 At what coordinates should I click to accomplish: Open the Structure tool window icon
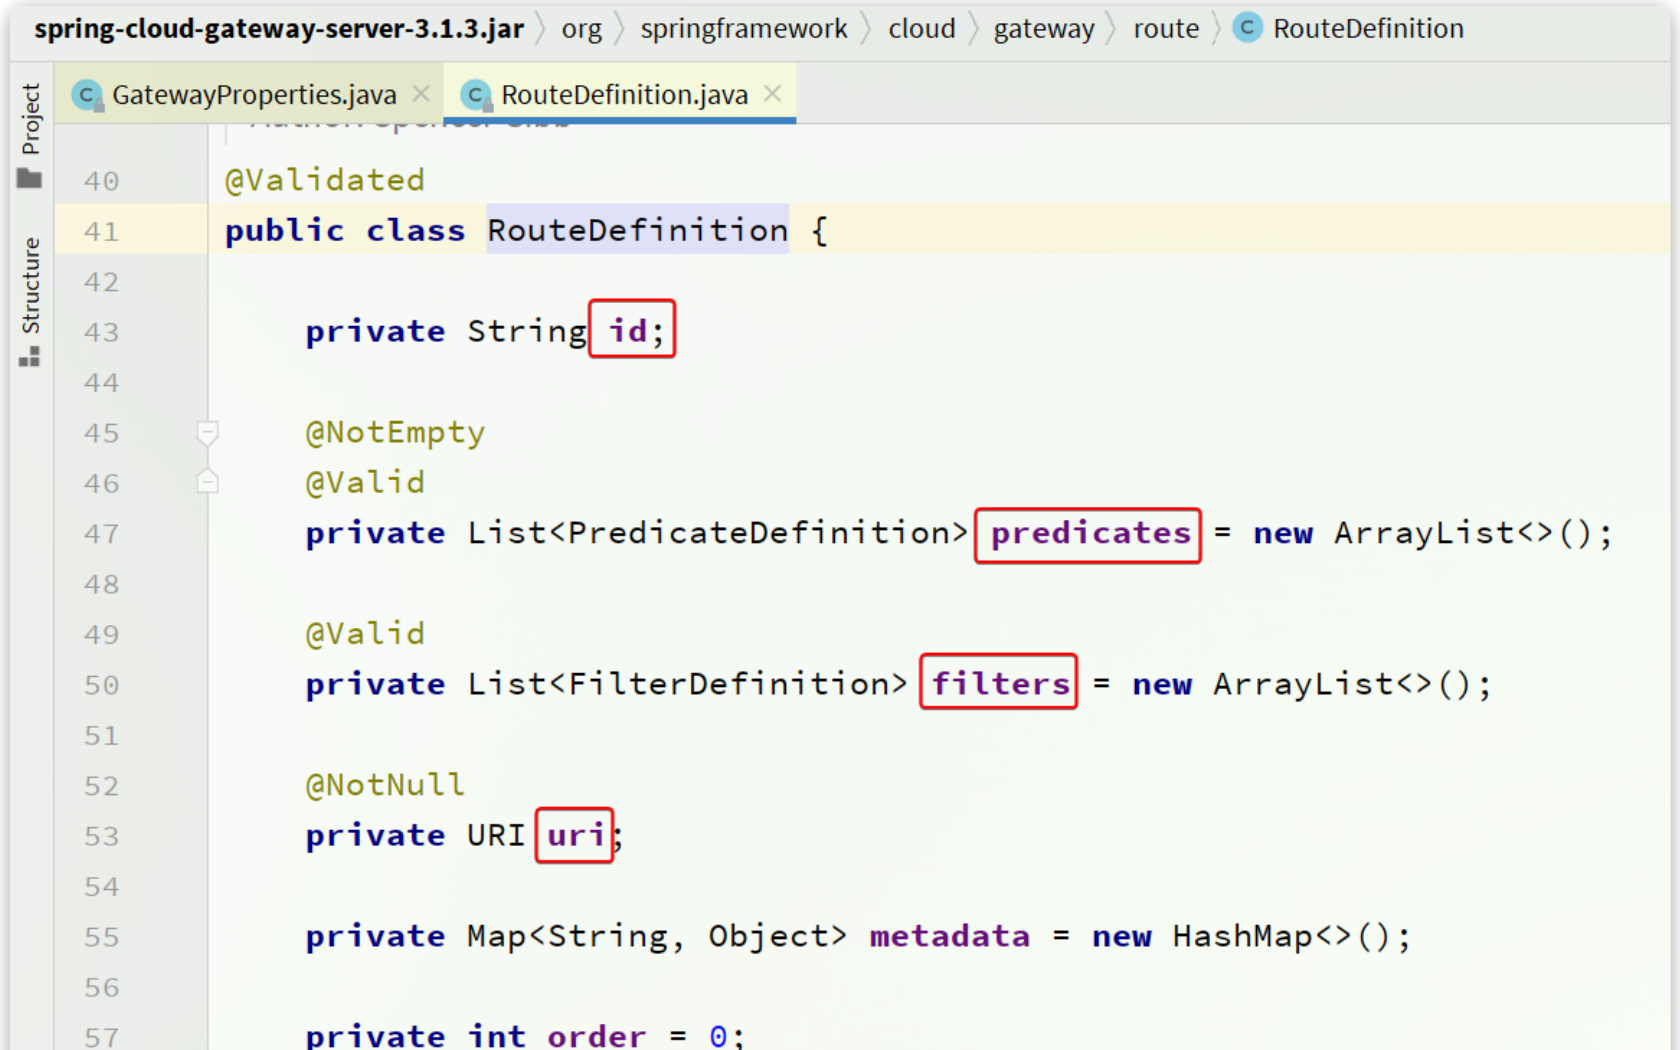[x=30, y=356]
